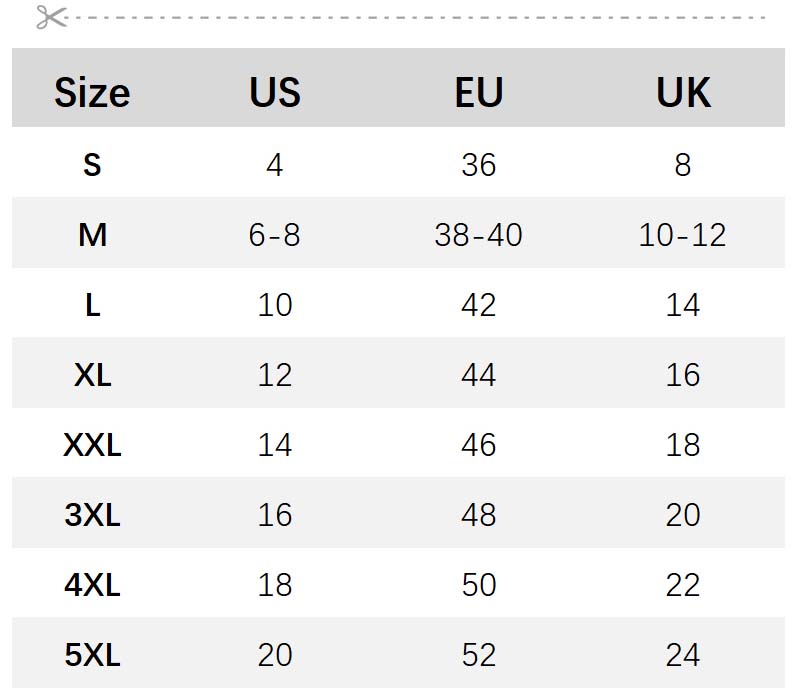The width and height of the screenshot is (800, 698).
Task: Click the M size row label
Action: (x=92, y=235)
